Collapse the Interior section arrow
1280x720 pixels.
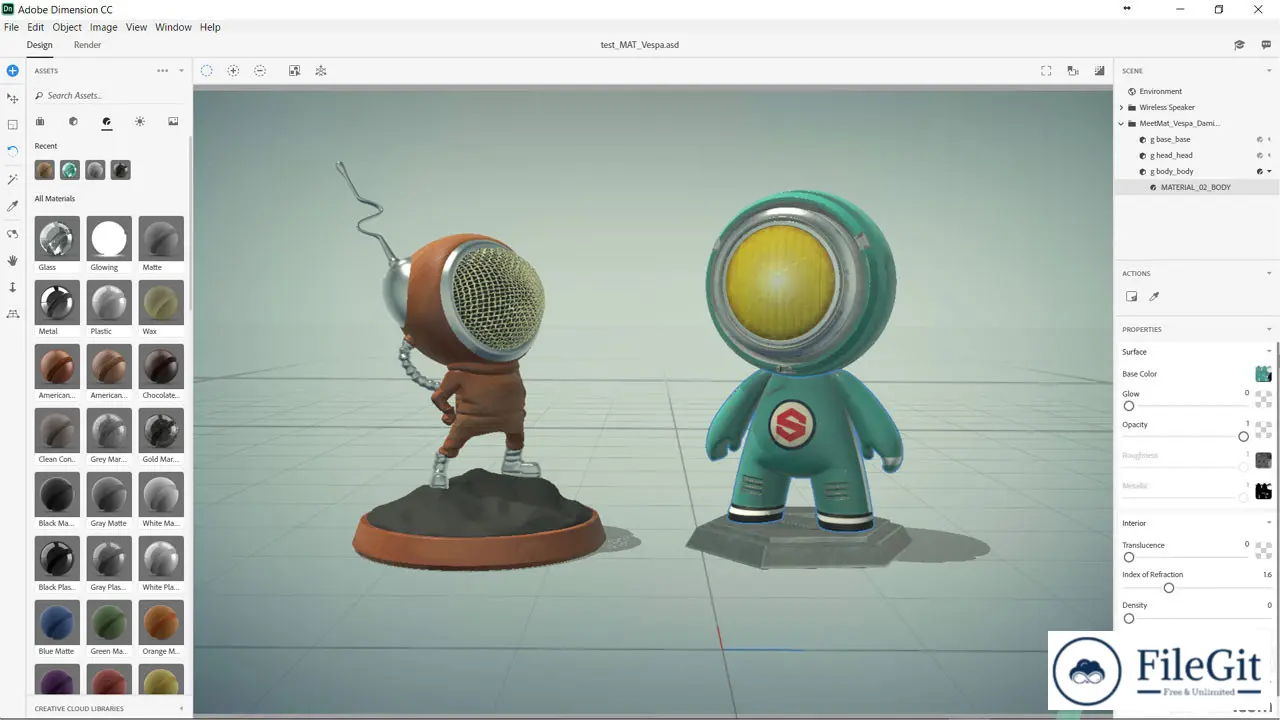coord(1269,523)
